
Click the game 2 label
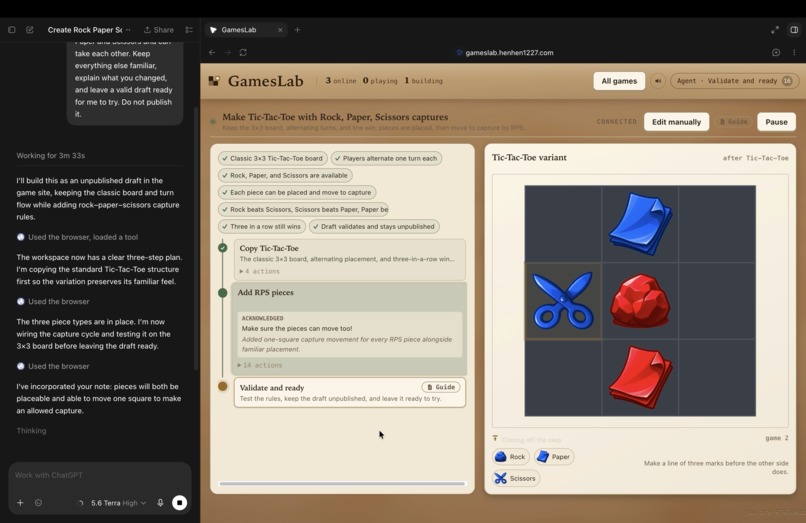(x=777, y=438)
